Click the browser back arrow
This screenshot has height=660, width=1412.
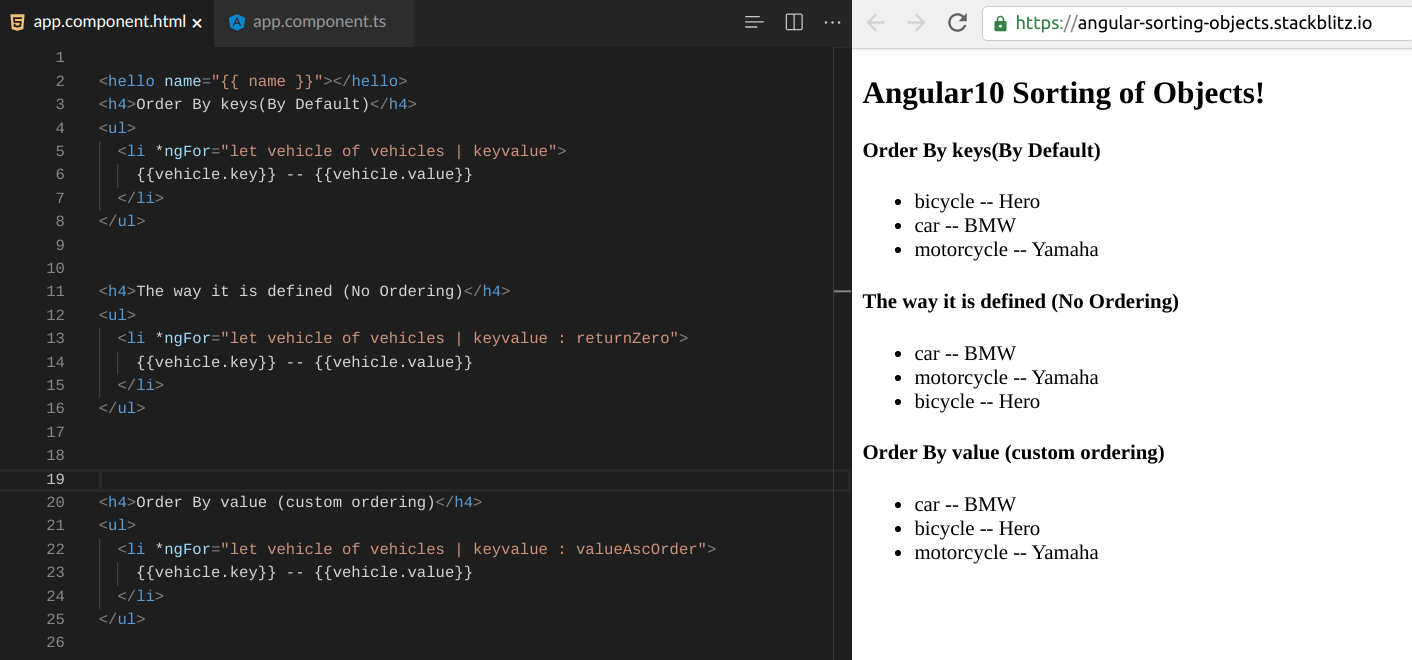pyautogui.click(x=876, y=23)
